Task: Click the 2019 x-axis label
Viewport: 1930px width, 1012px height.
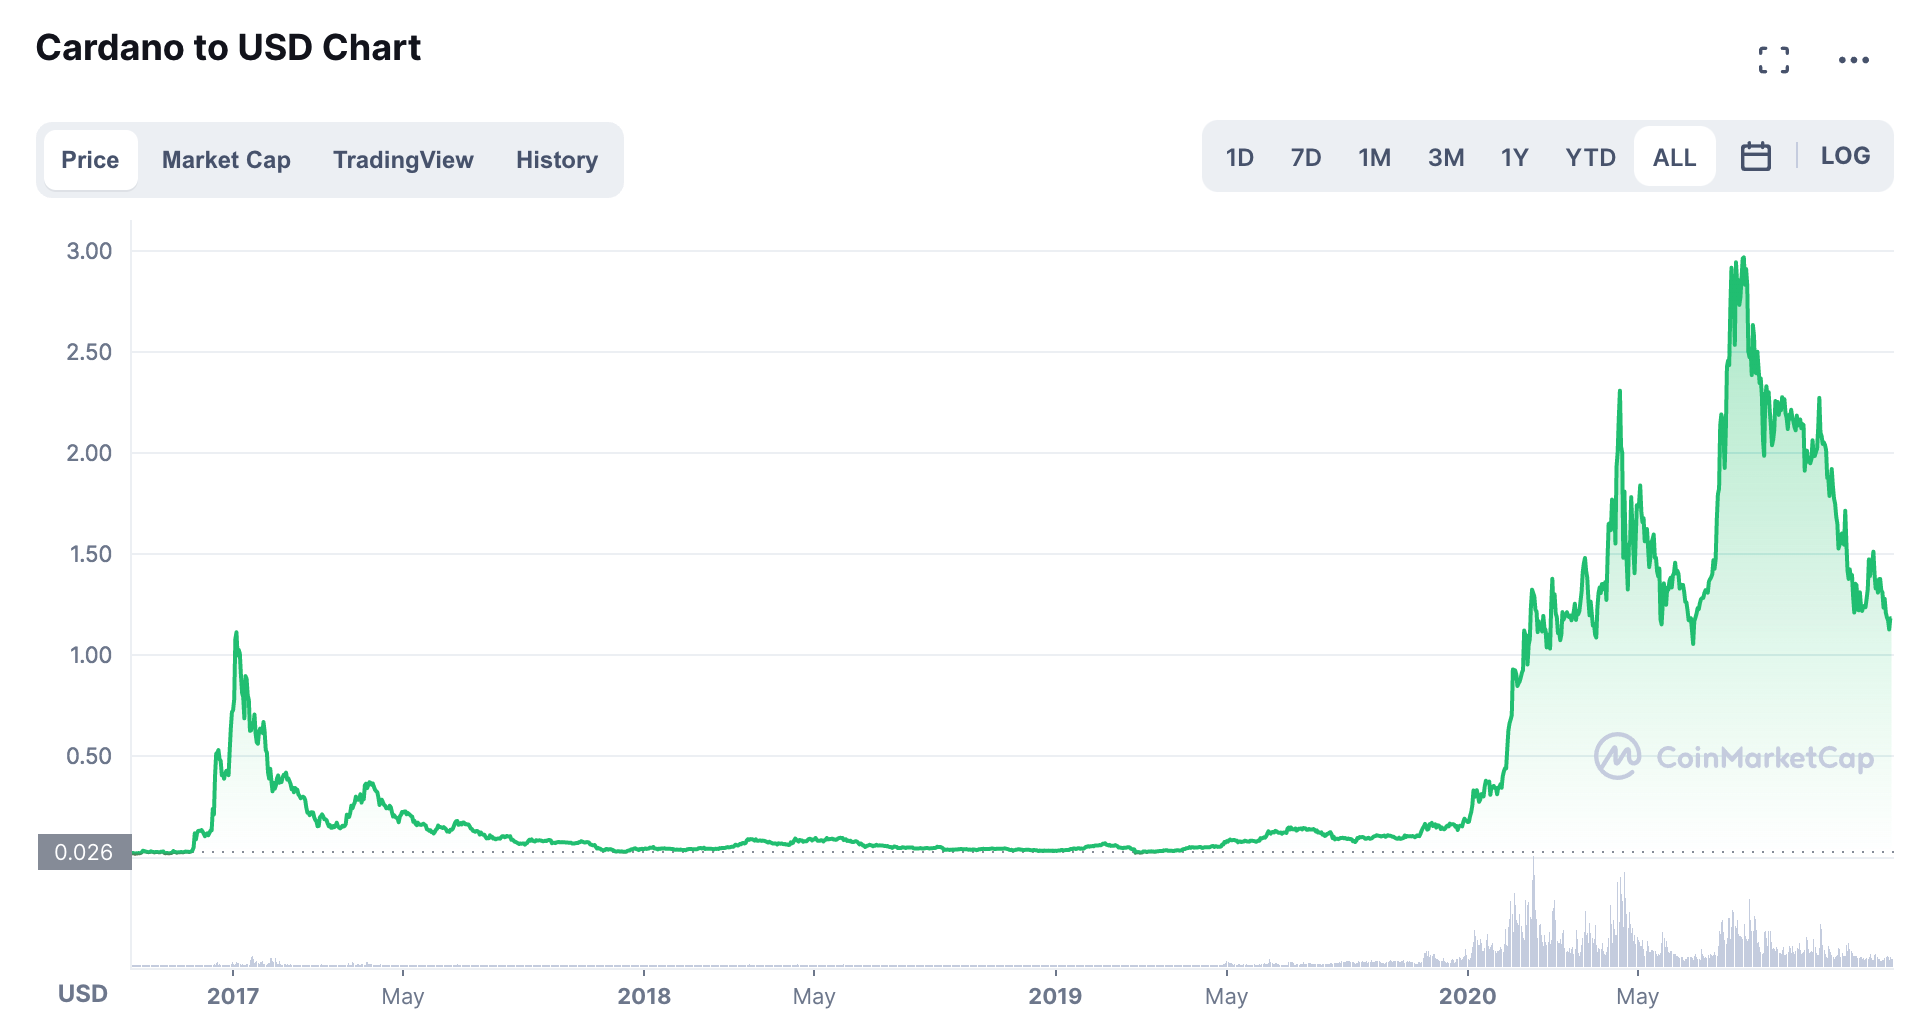Action: tap(1055, 996)
